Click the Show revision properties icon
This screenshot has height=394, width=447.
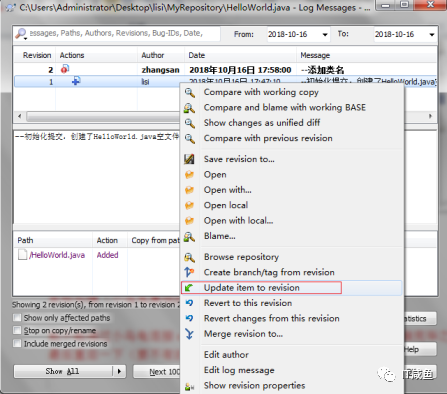(189, 387)
